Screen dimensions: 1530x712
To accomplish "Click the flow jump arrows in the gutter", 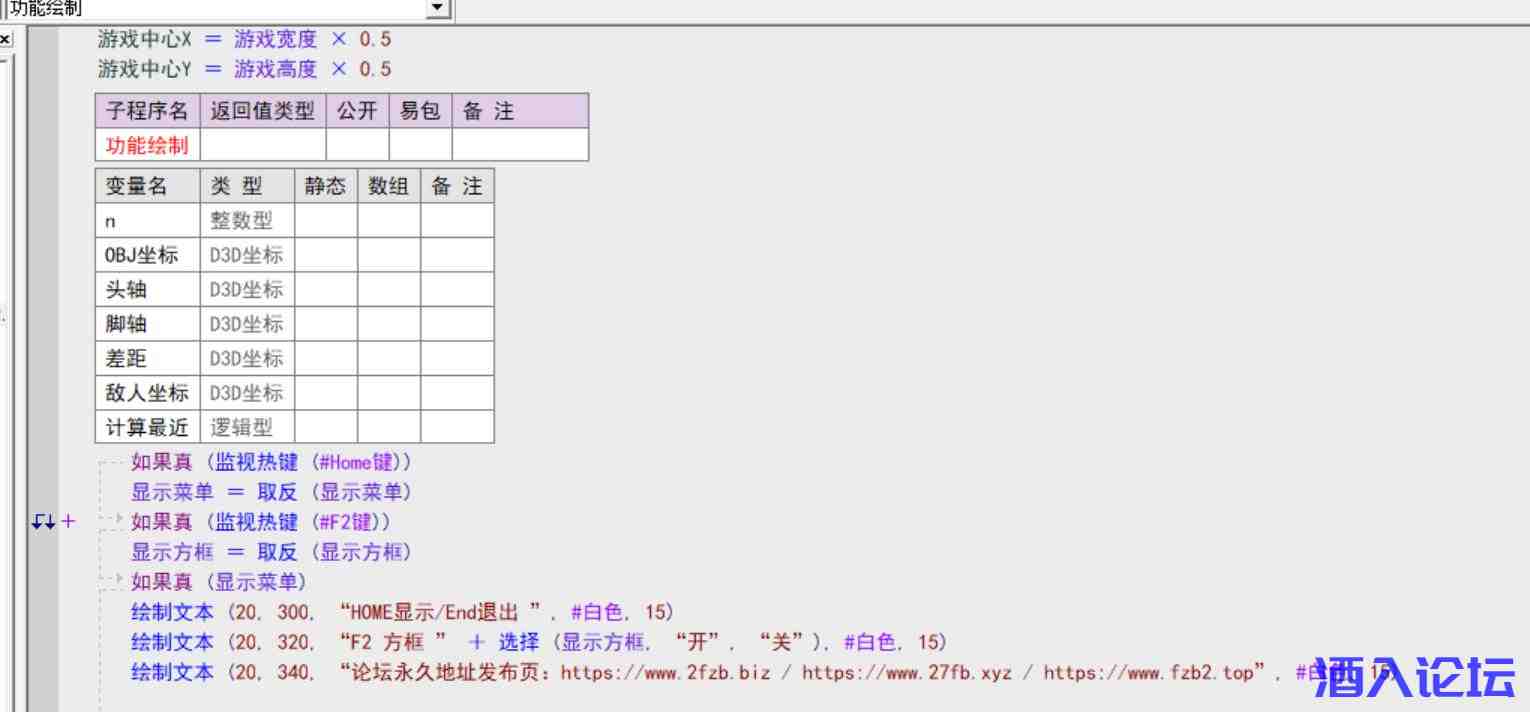I will [x=42, y=522].
